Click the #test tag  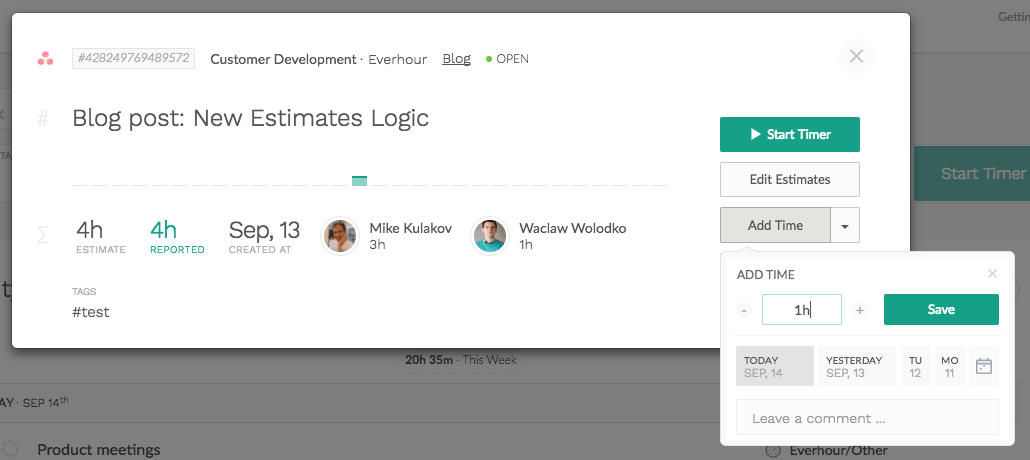pyautogui.click(x=91, y=312)
